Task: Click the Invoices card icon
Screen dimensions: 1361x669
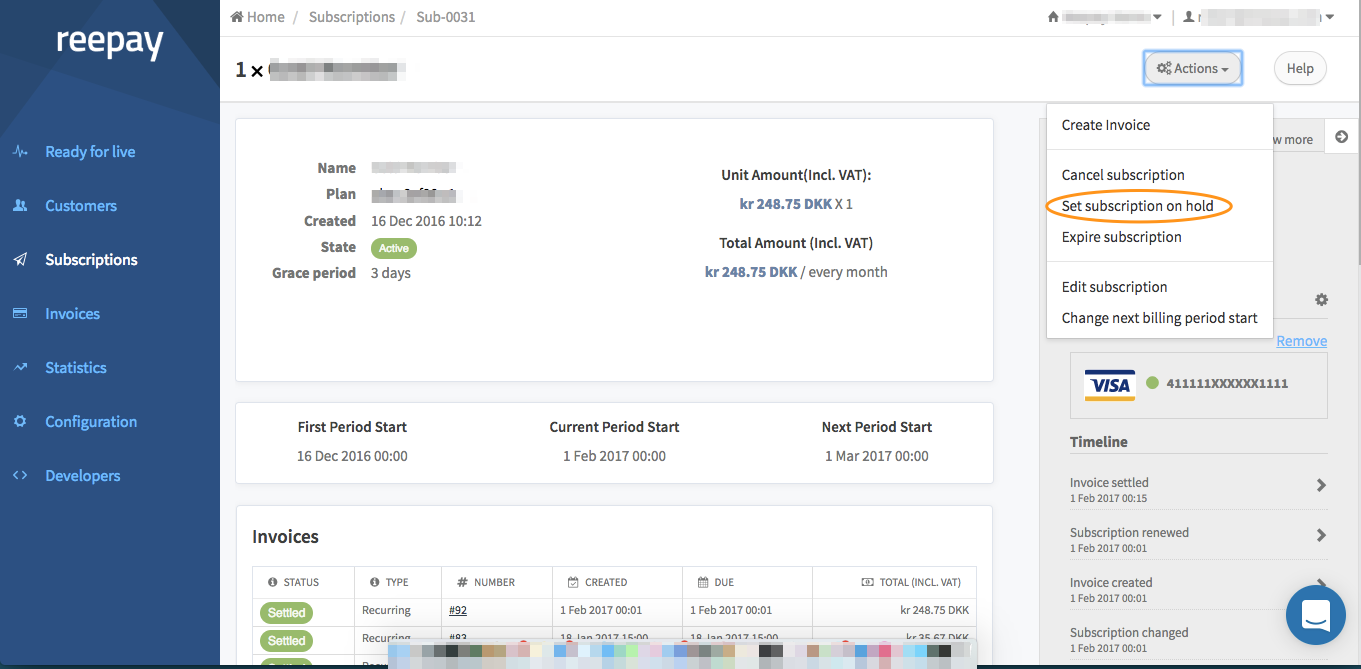Action: click(20, 314)
